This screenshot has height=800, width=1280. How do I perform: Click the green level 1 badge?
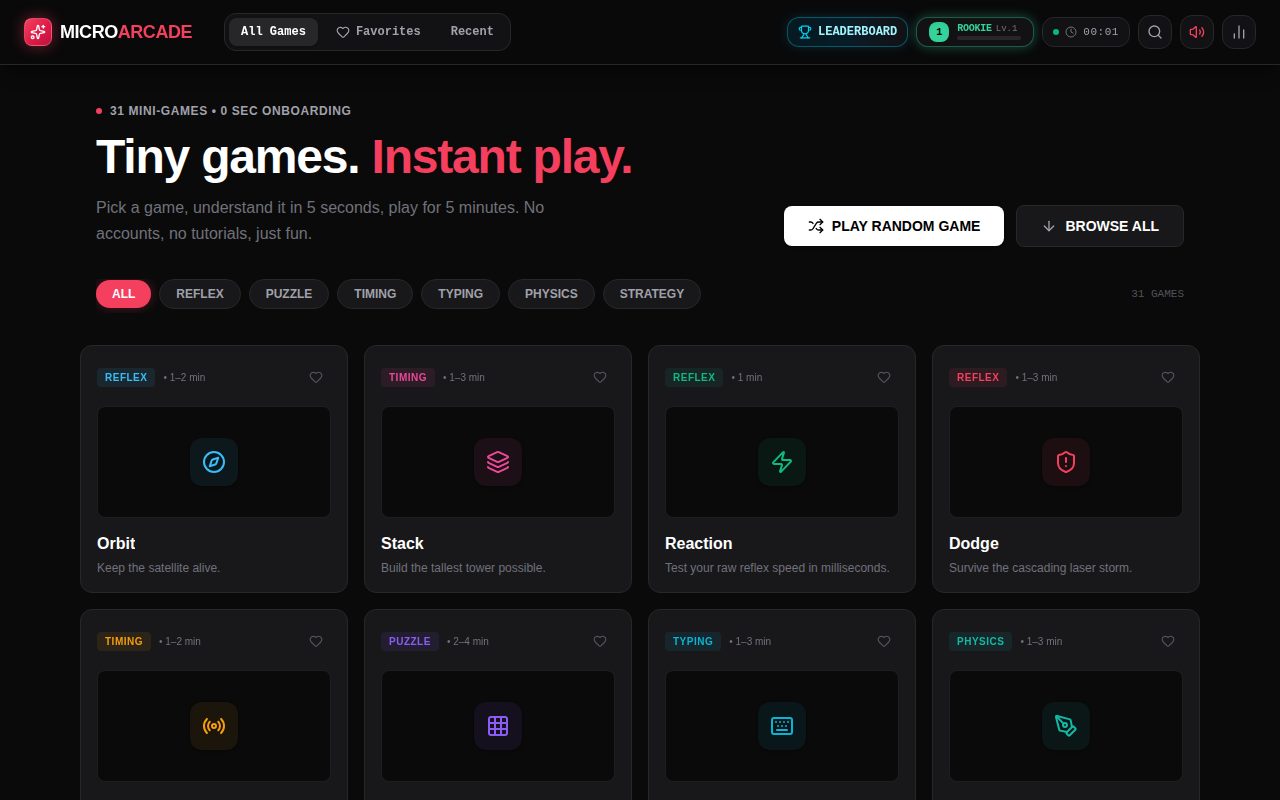tap(939, 32)
